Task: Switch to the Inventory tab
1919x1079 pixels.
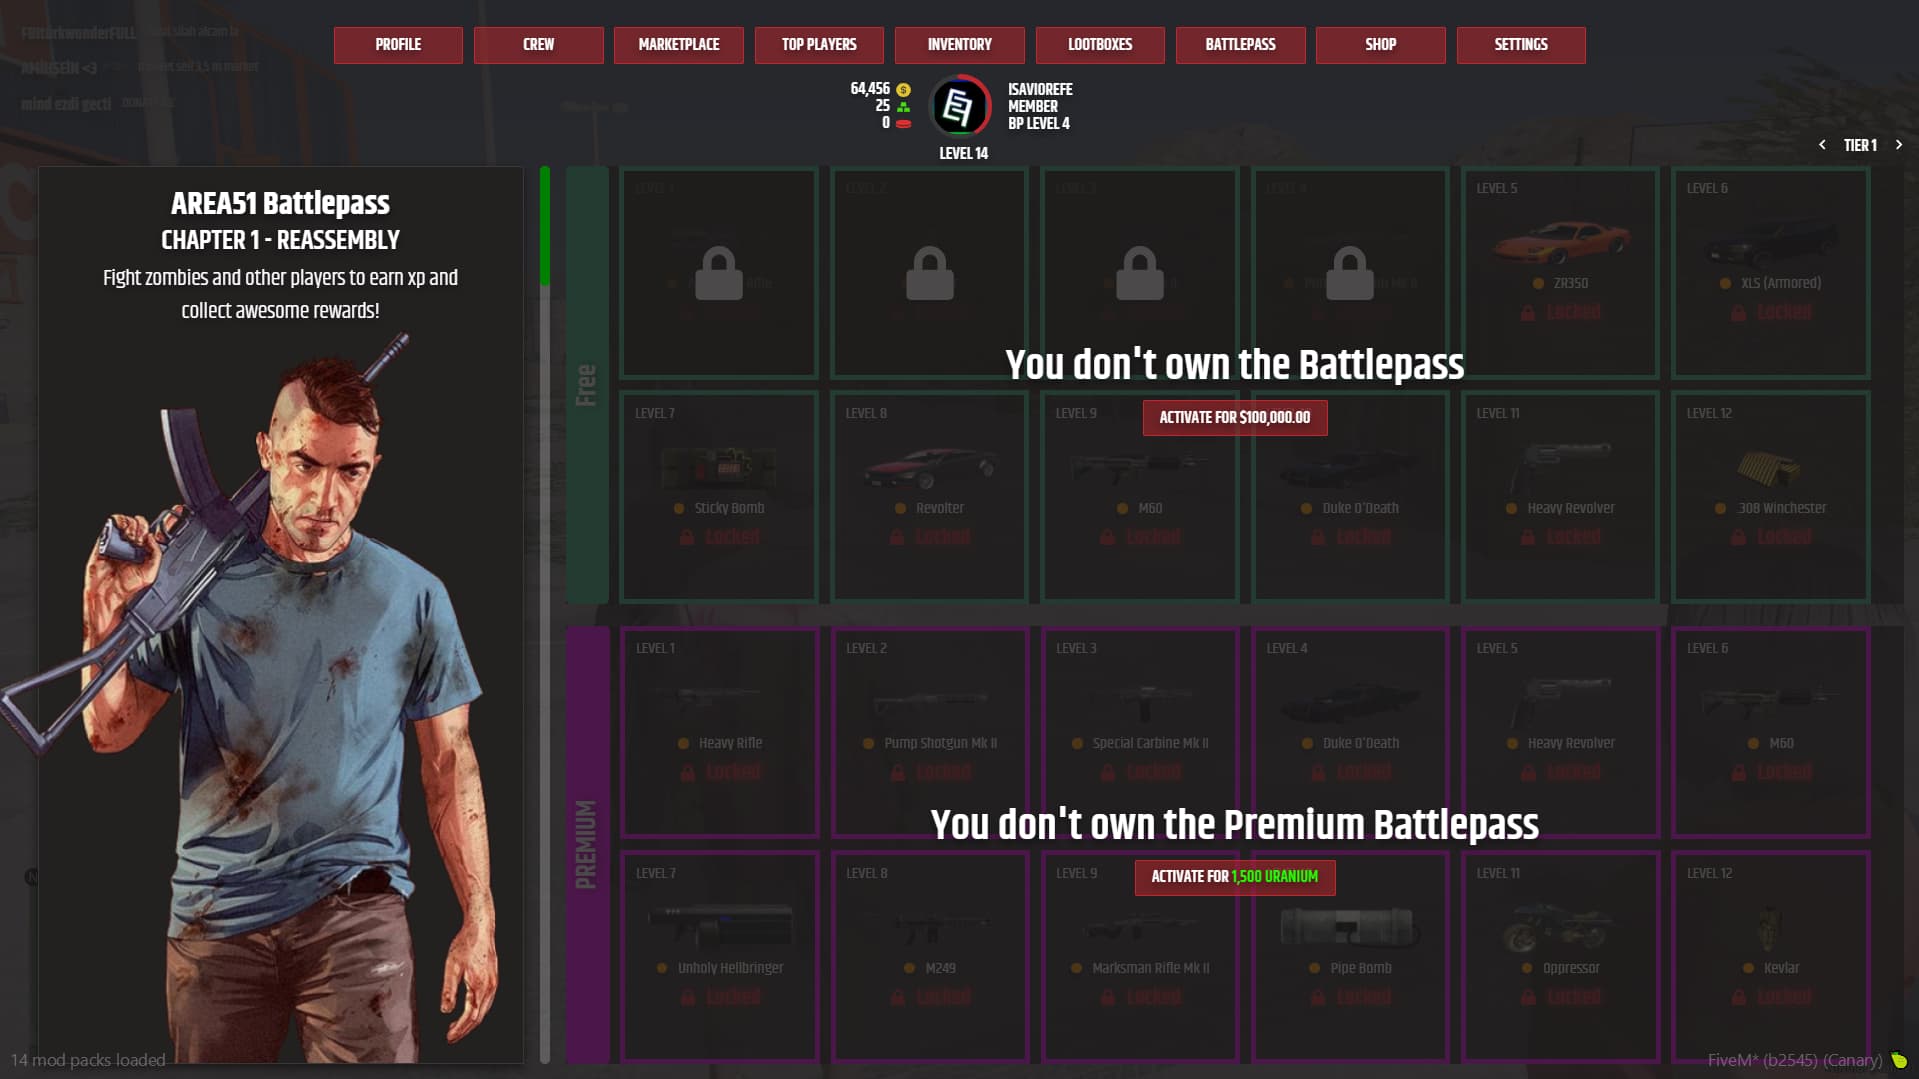Action: pos(959,45)
